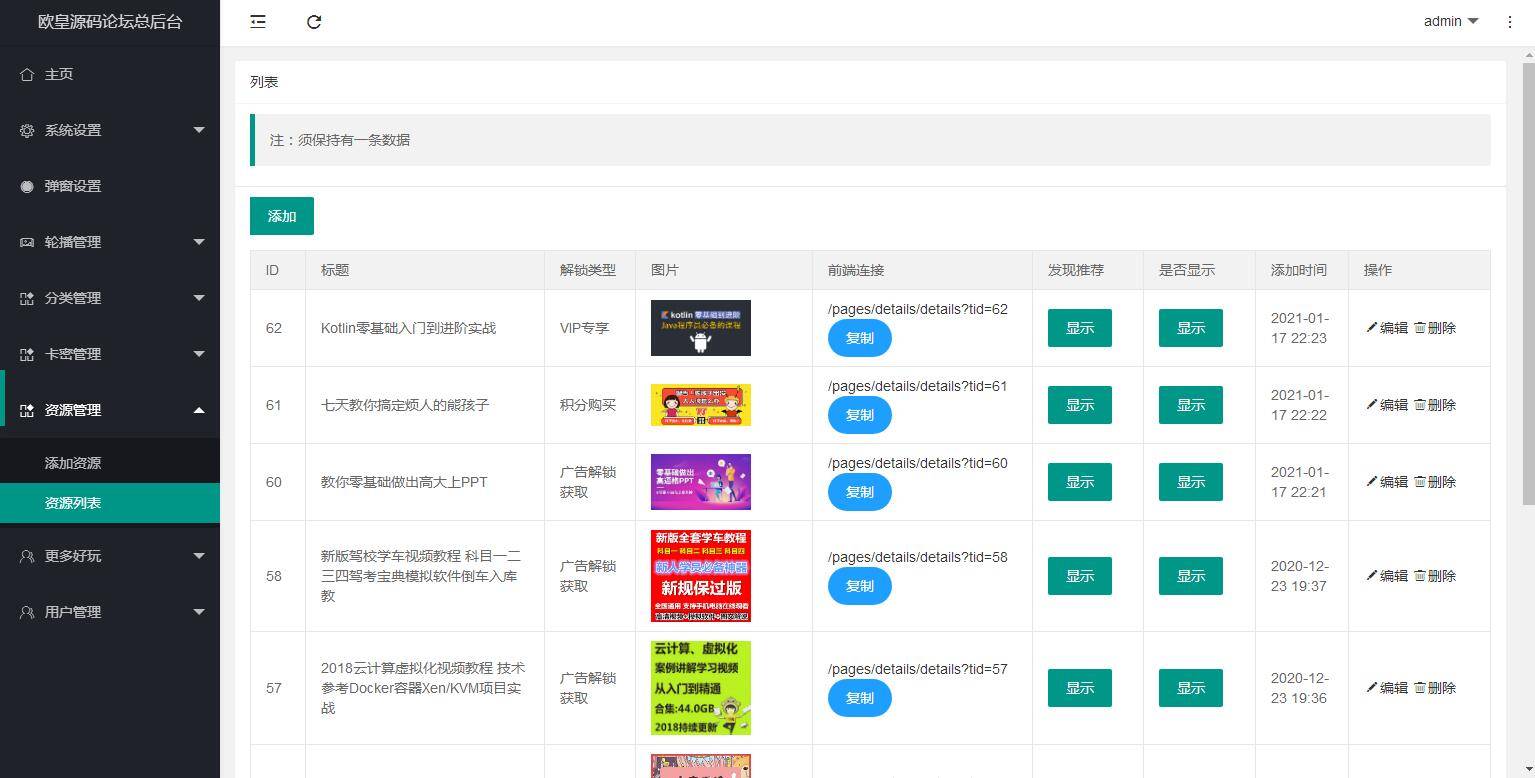The width and height of the screenshot is (1535, 778).
Task: Open the three-dot more options menu
Action: click(x=1509, y=21)
